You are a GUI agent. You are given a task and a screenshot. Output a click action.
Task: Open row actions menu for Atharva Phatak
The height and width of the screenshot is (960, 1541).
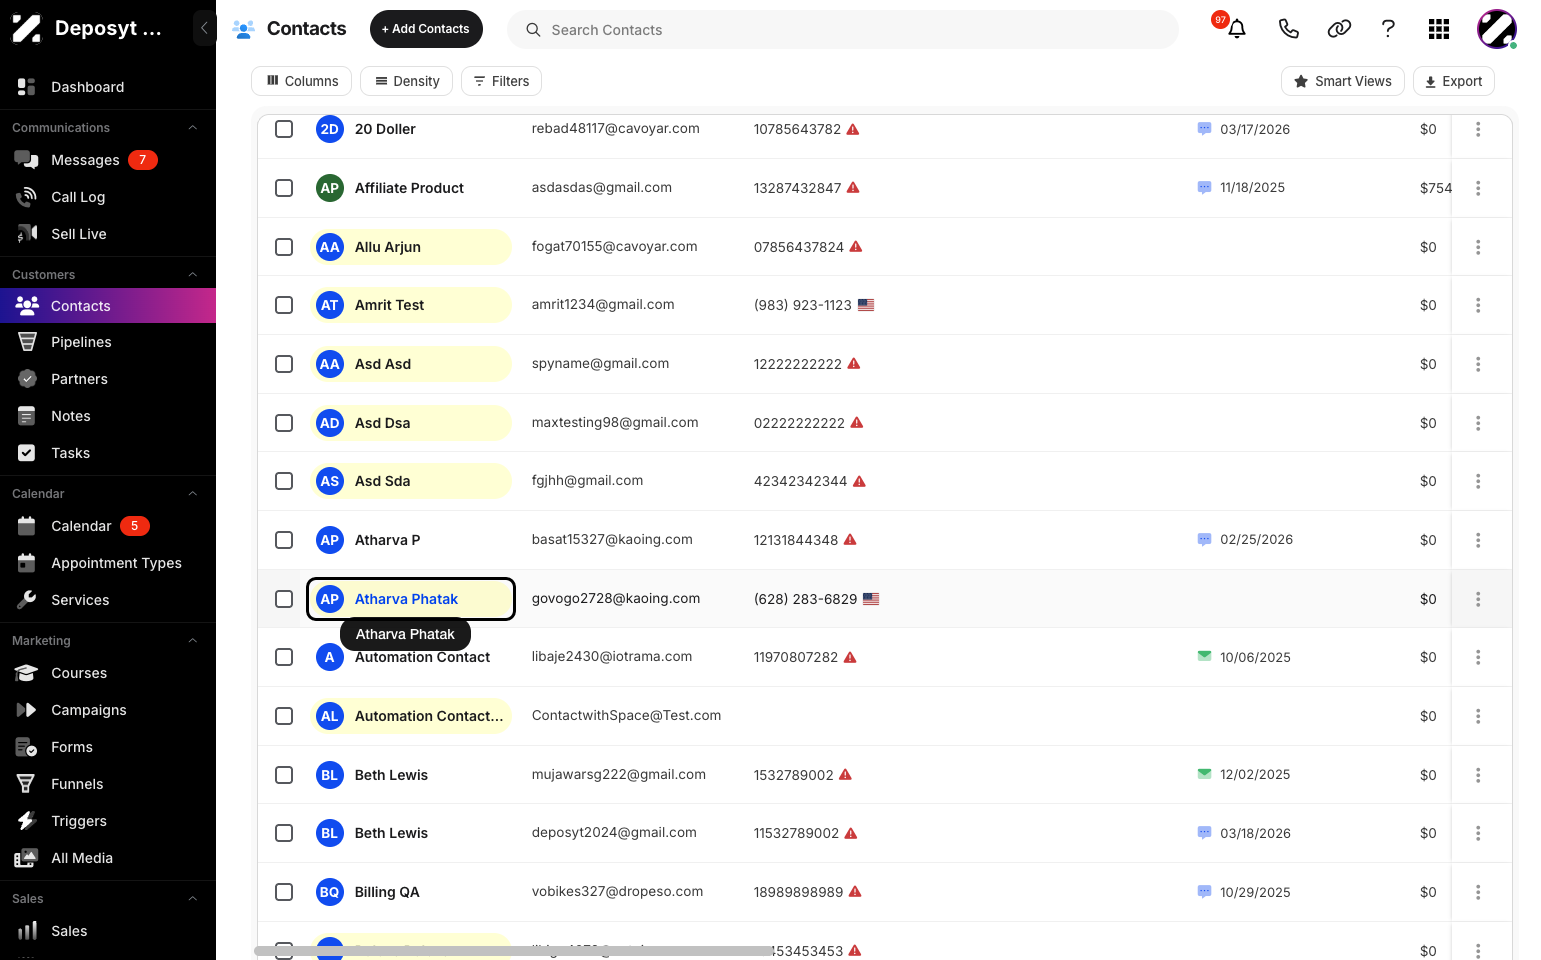pyautogui.click(x=1478, y=599)
